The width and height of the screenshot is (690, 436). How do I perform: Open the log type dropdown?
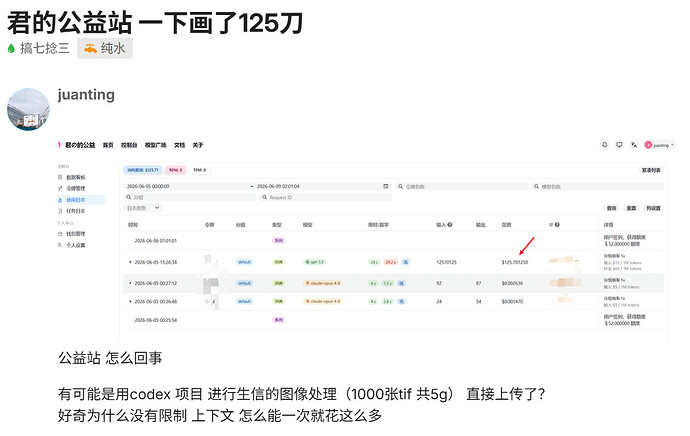[x=144, y=208]
